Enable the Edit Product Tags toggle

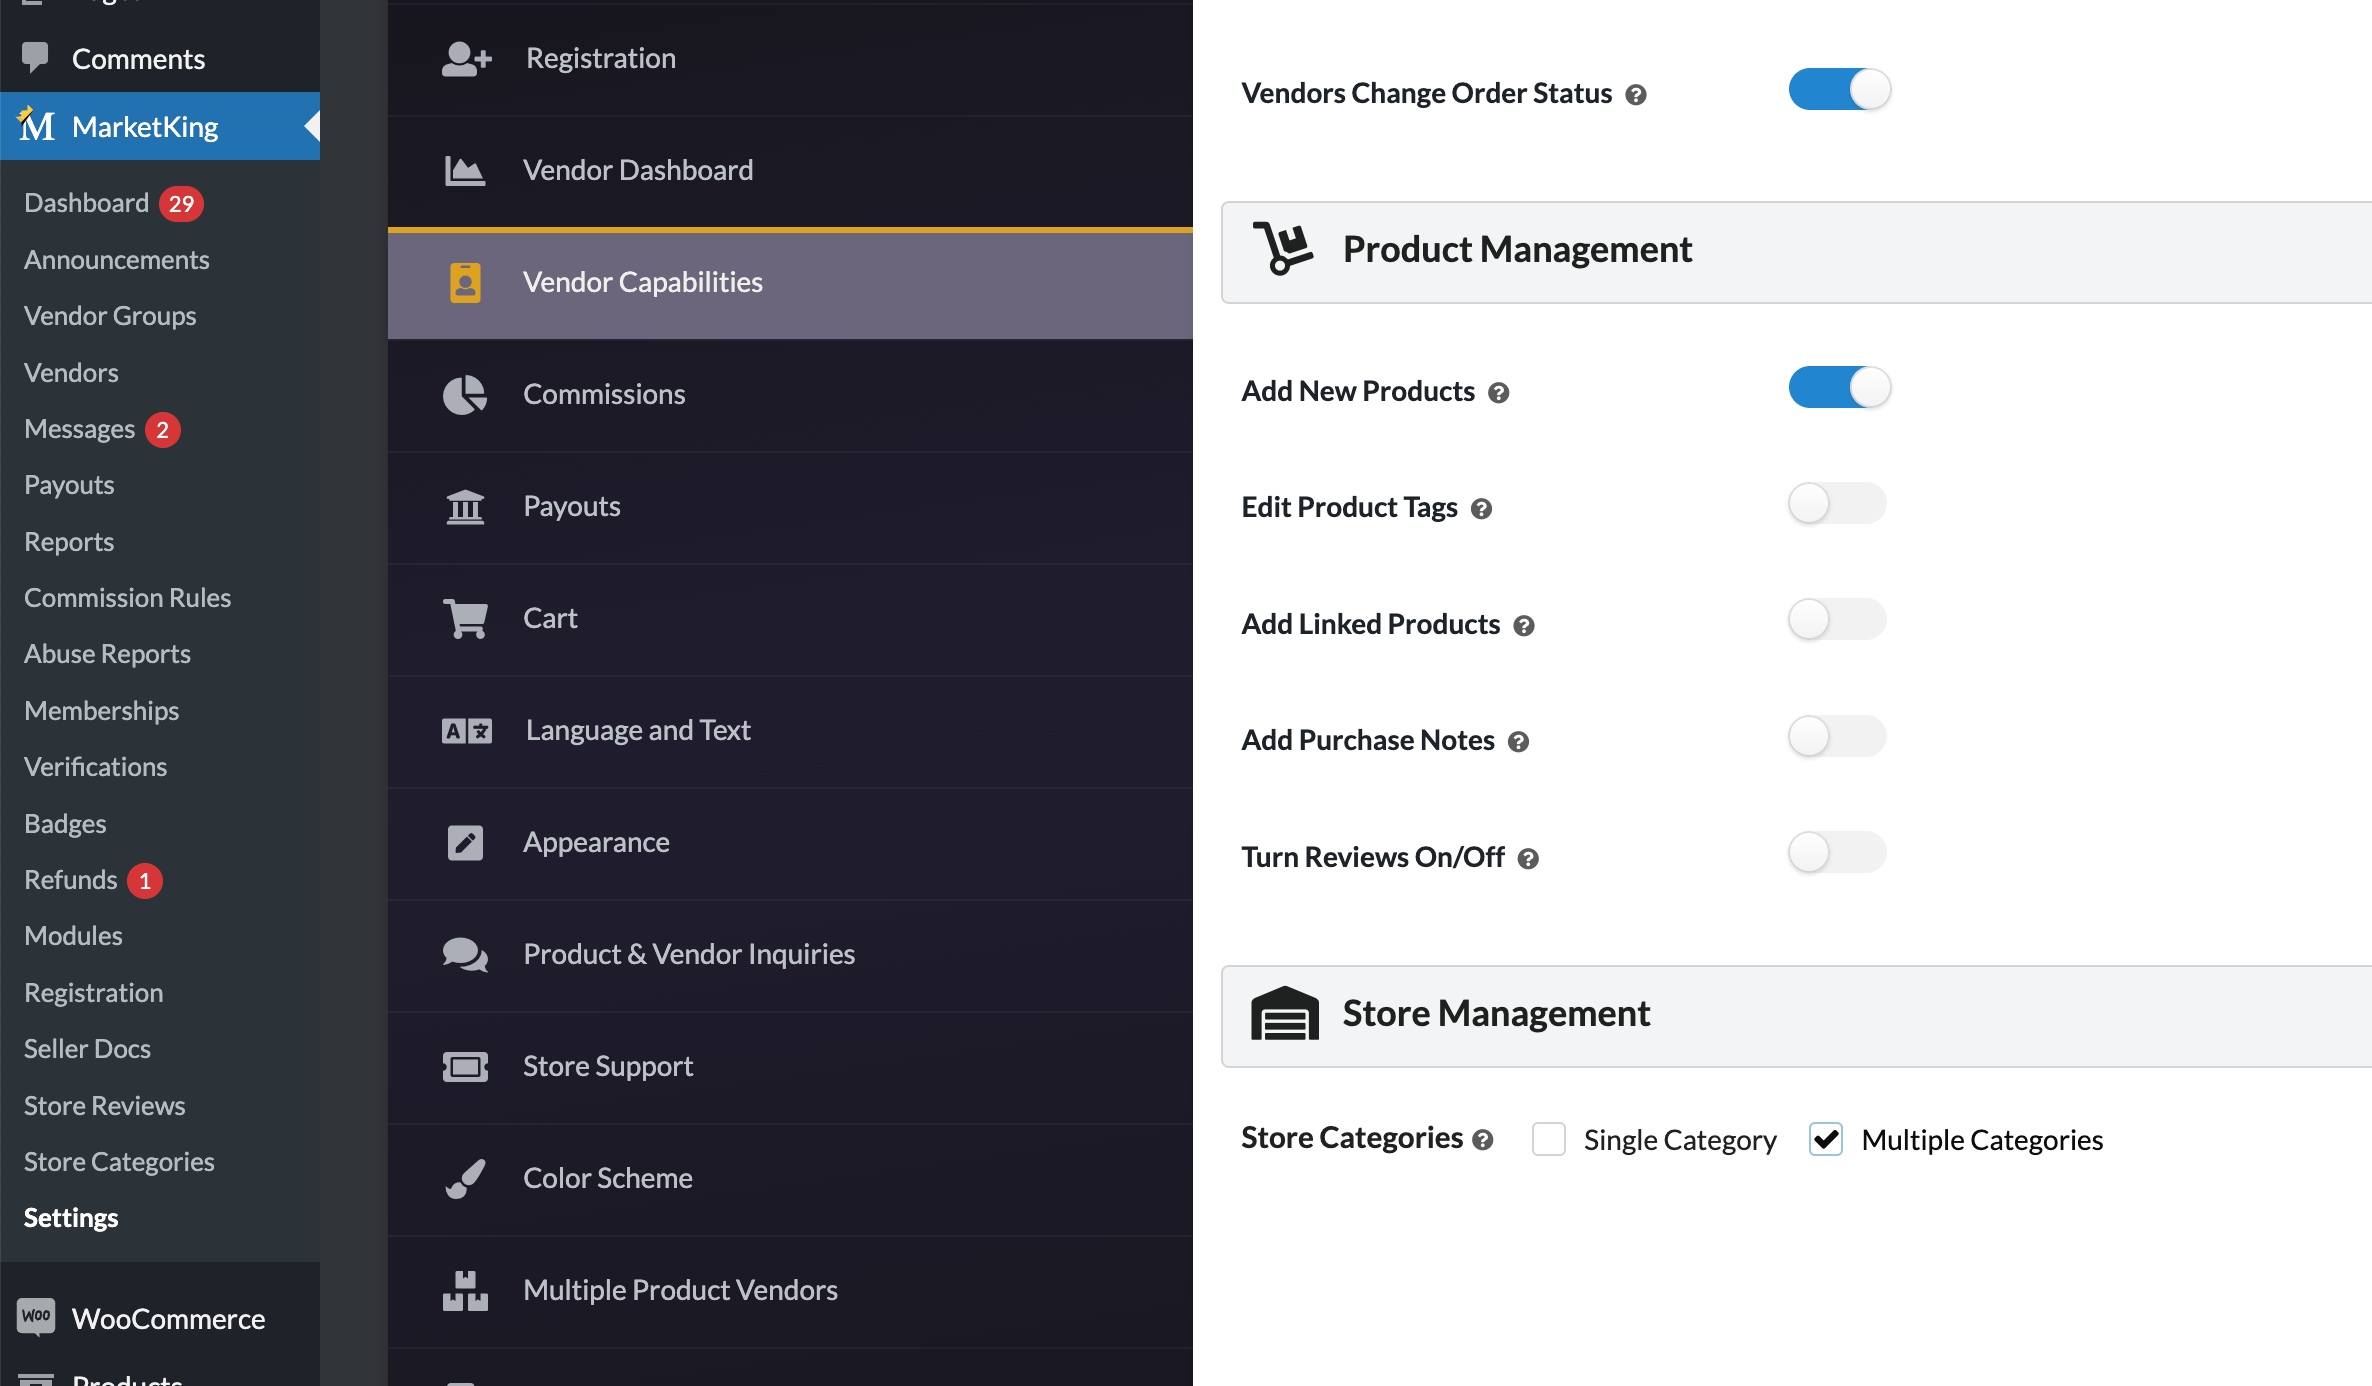pos(1837,503)
